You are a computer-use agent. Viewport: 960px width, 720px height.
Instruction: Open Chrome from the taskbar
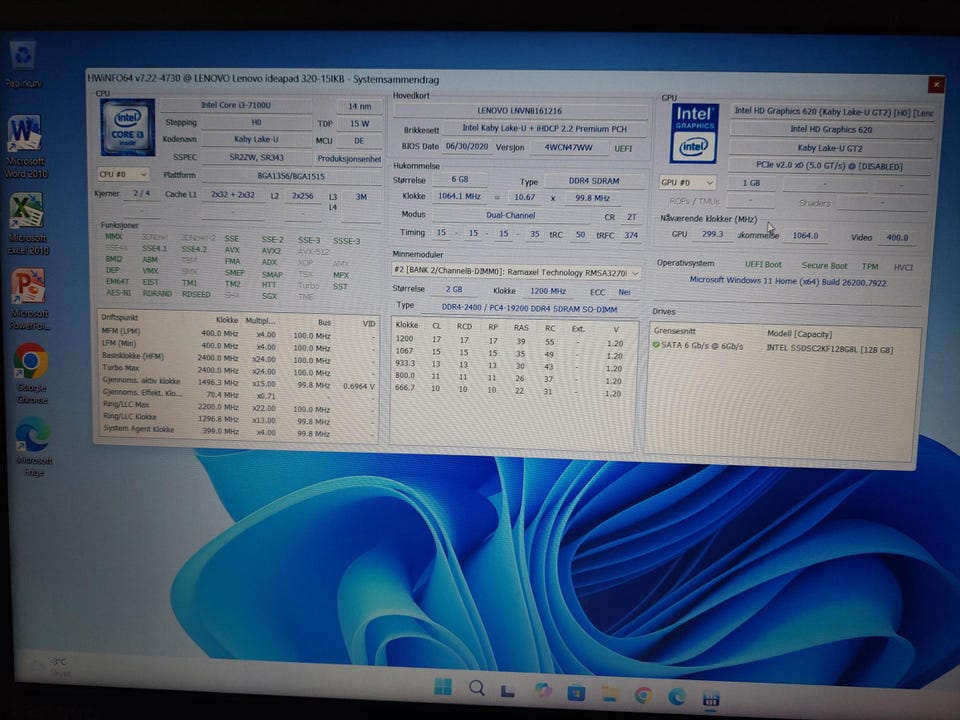click(x=643, y=695)
